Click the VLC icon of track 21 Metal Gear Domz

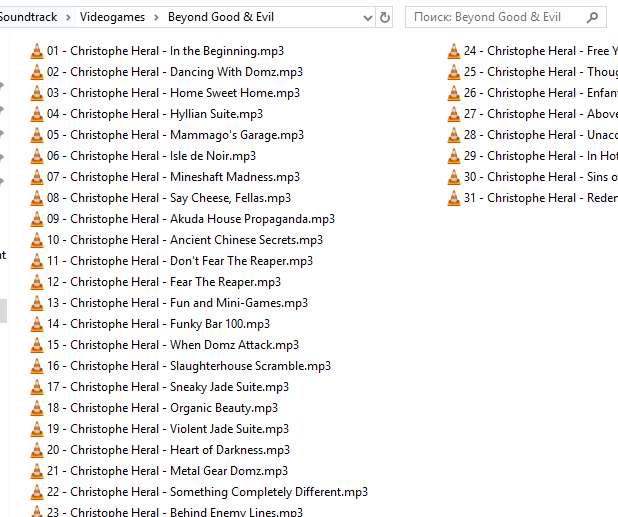tap(37, 471)
